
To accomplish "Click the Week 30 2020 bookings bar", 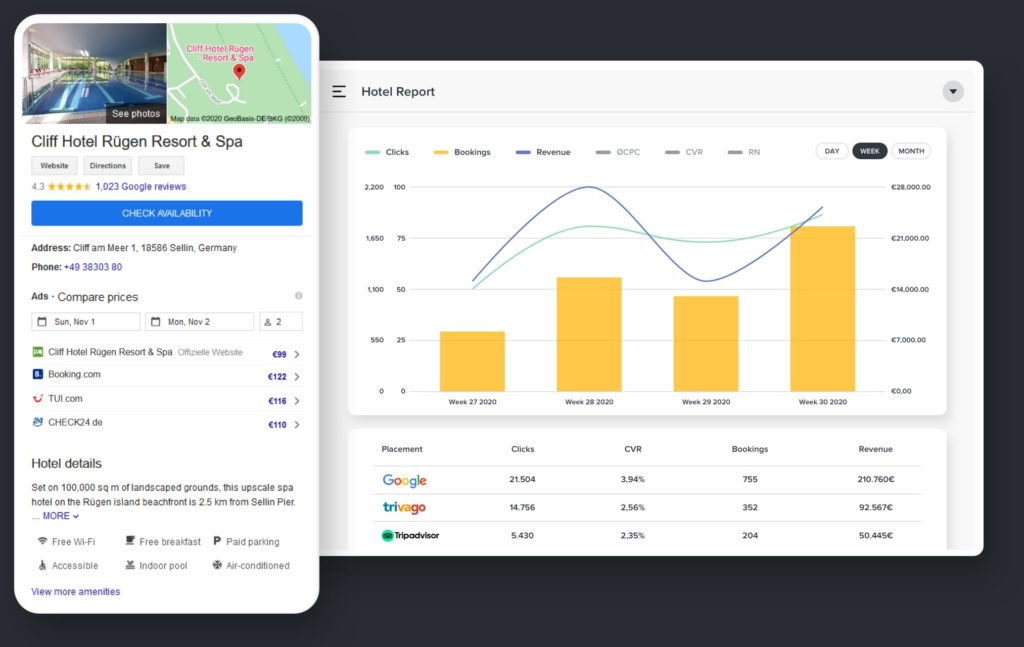I will coord(822,308).
